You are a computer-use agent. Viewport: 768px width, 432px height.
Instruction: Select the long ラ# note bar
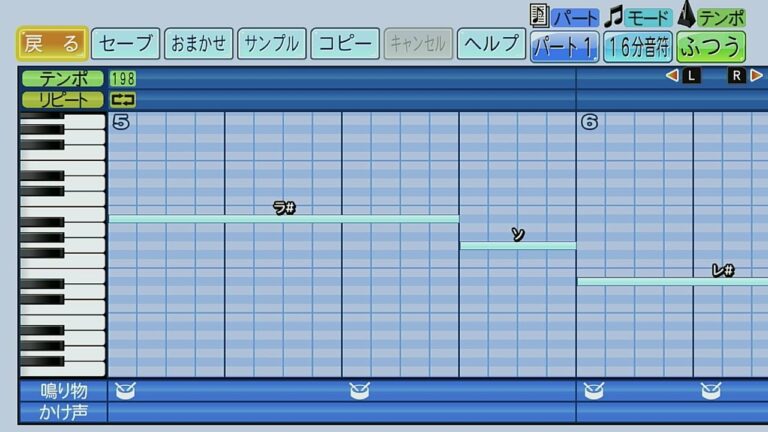point(284,218)
